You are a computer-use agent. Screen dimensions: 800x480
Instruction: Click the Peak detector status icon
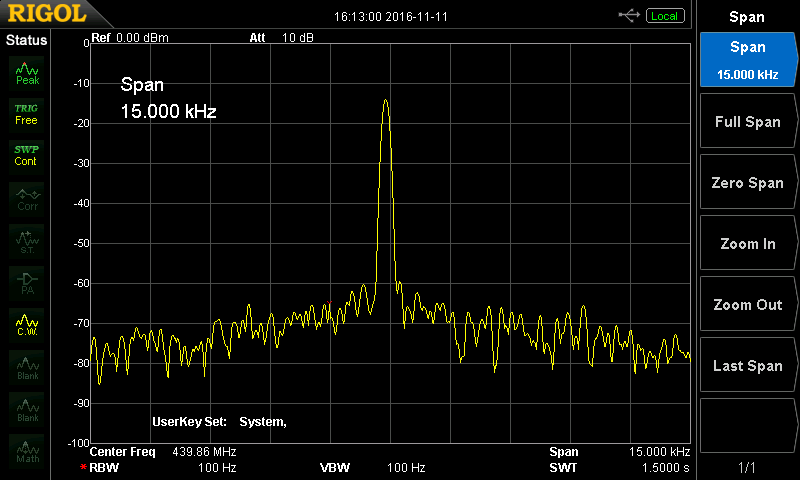pos(27,72)
